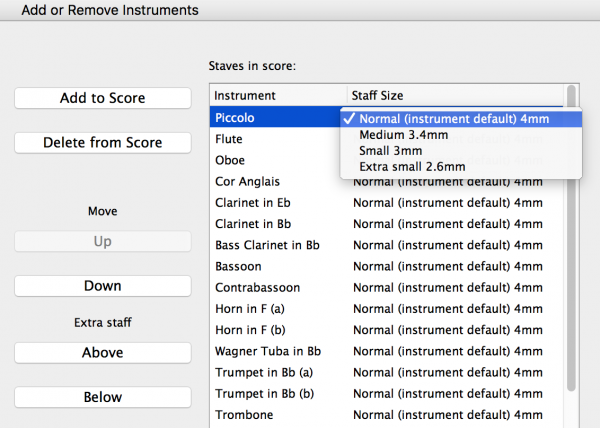Add an extra staff Above

click(x=103, y=352)
